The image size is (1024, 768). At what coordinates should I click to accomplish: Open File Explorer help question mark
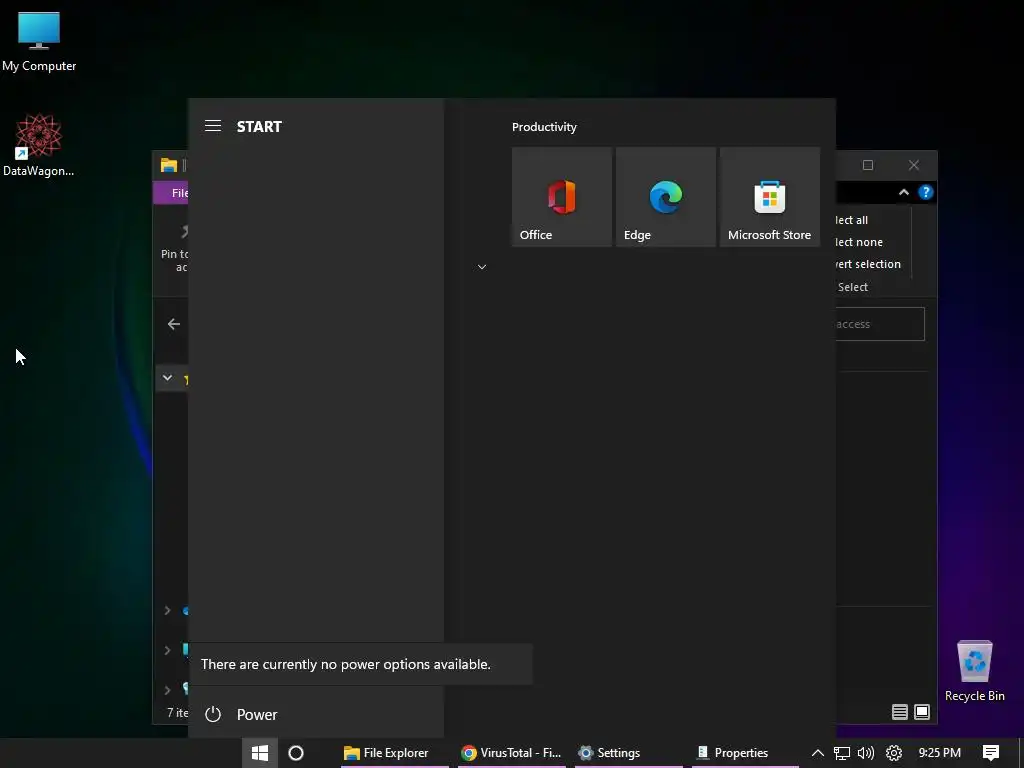pyautogui.click(x=925, y=193)
